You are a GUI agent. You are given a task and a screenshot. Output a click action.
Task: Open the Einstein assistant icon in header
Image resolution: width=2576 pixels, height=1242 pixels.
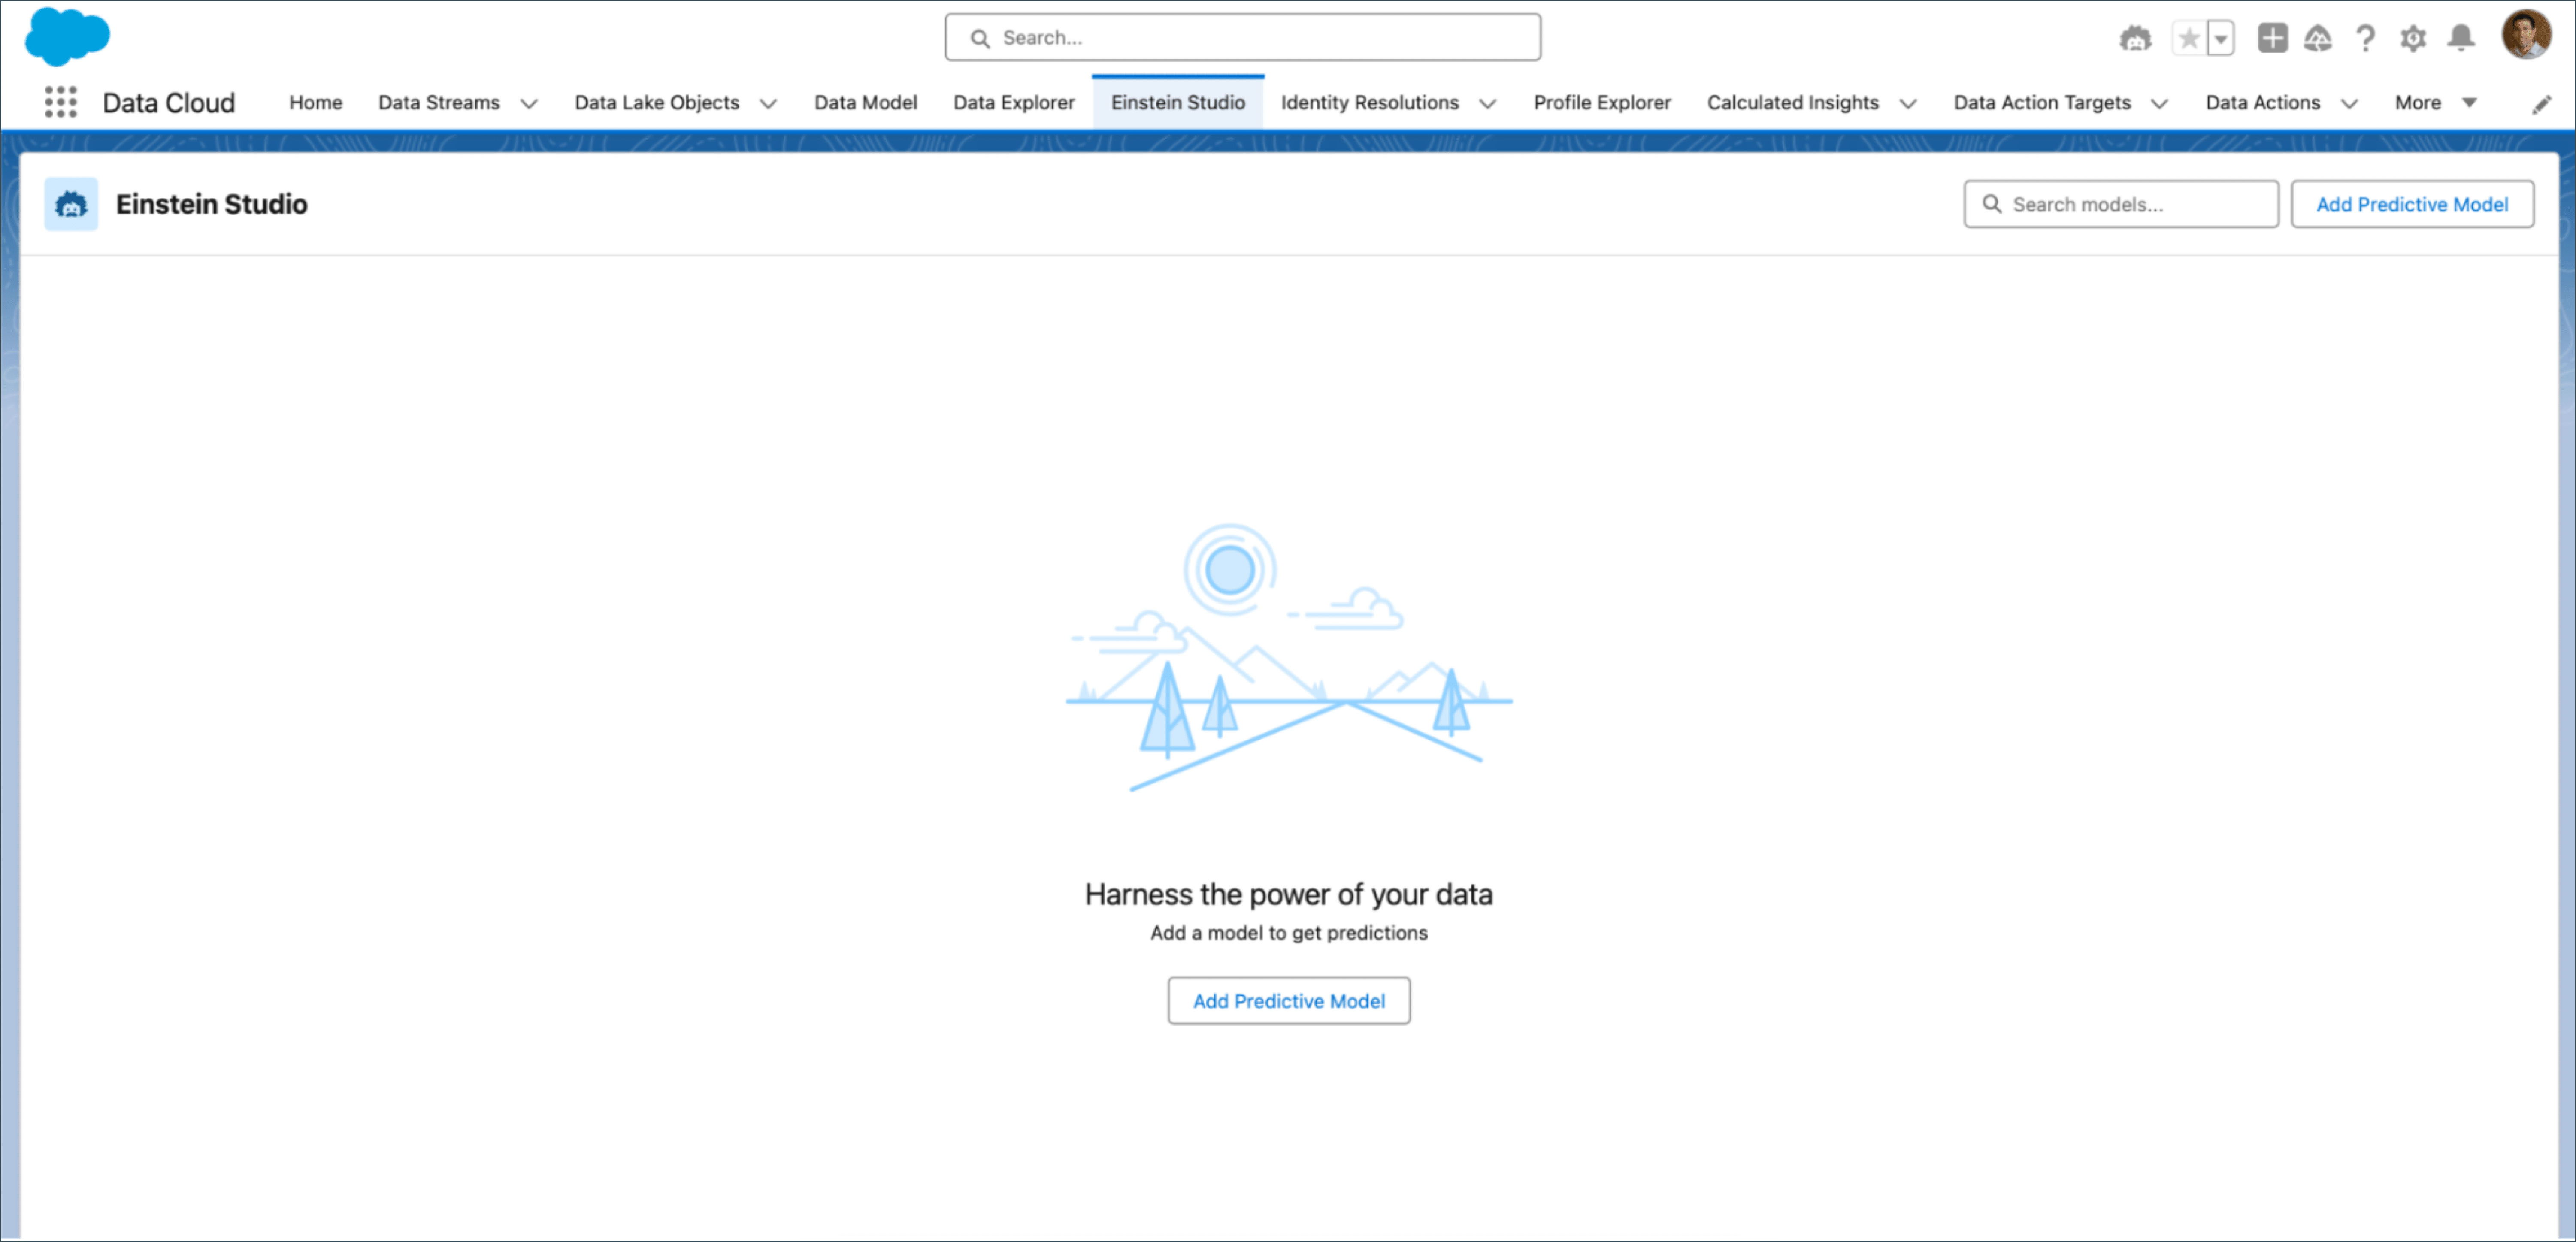coord(2135,38)
